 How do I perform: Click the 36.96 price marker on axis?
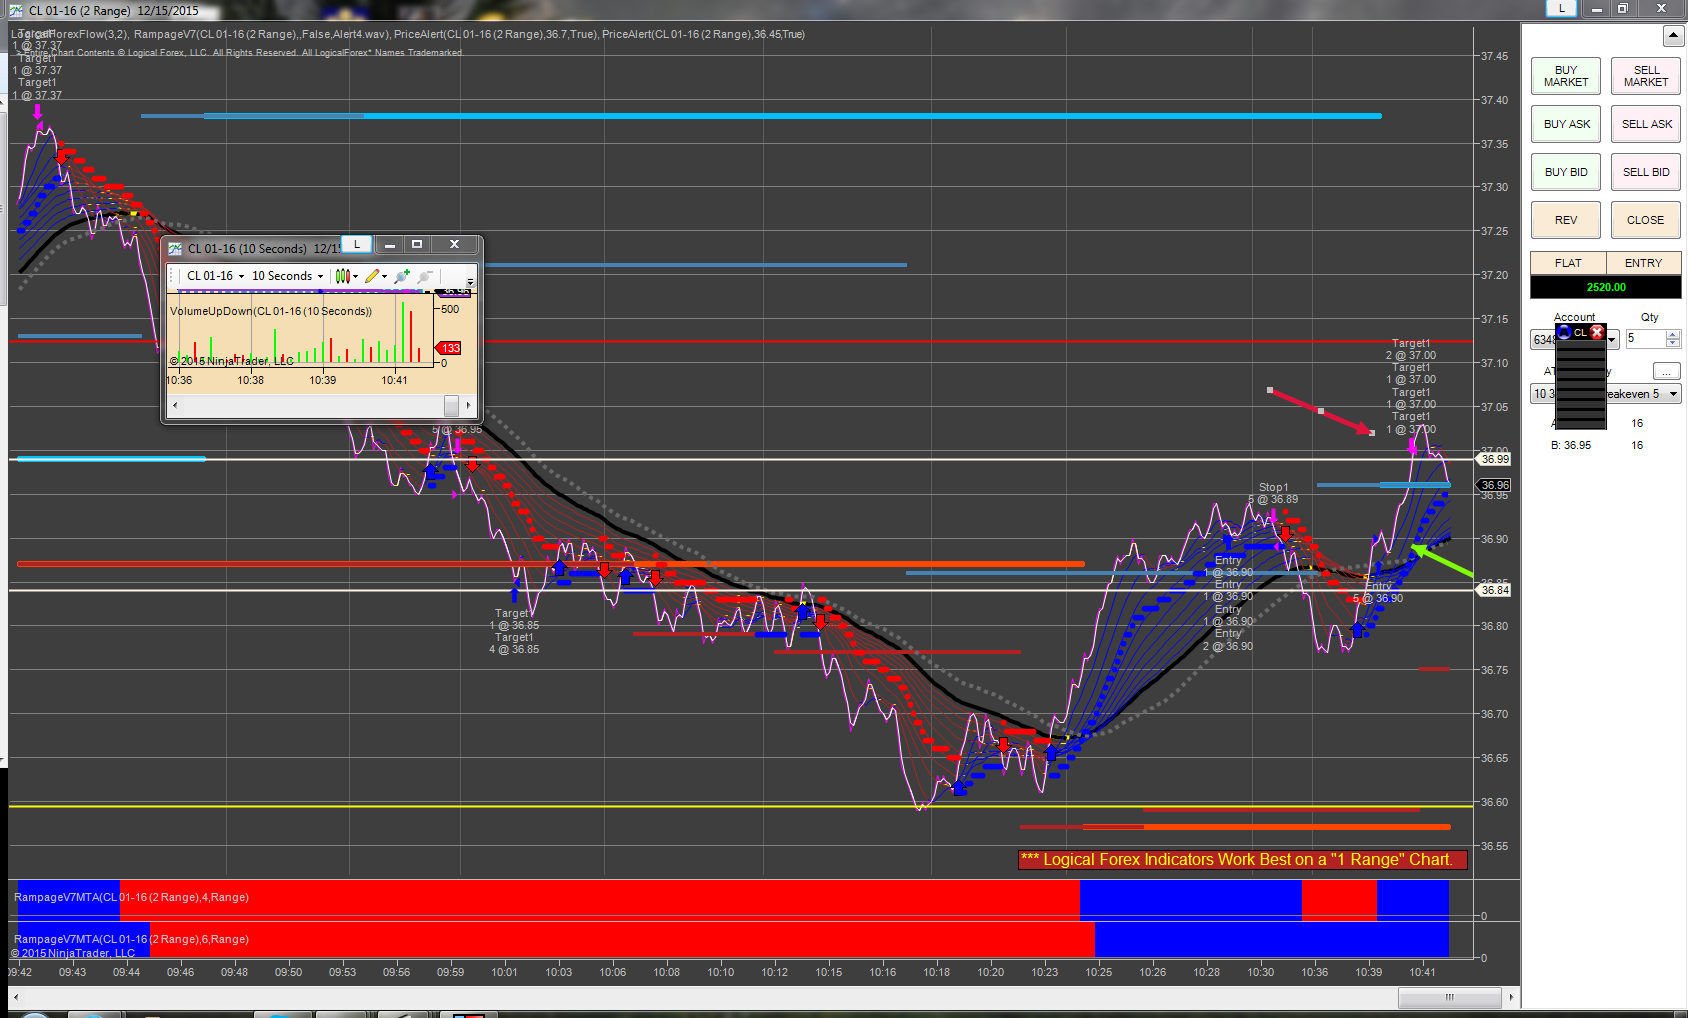point(1495,485)
